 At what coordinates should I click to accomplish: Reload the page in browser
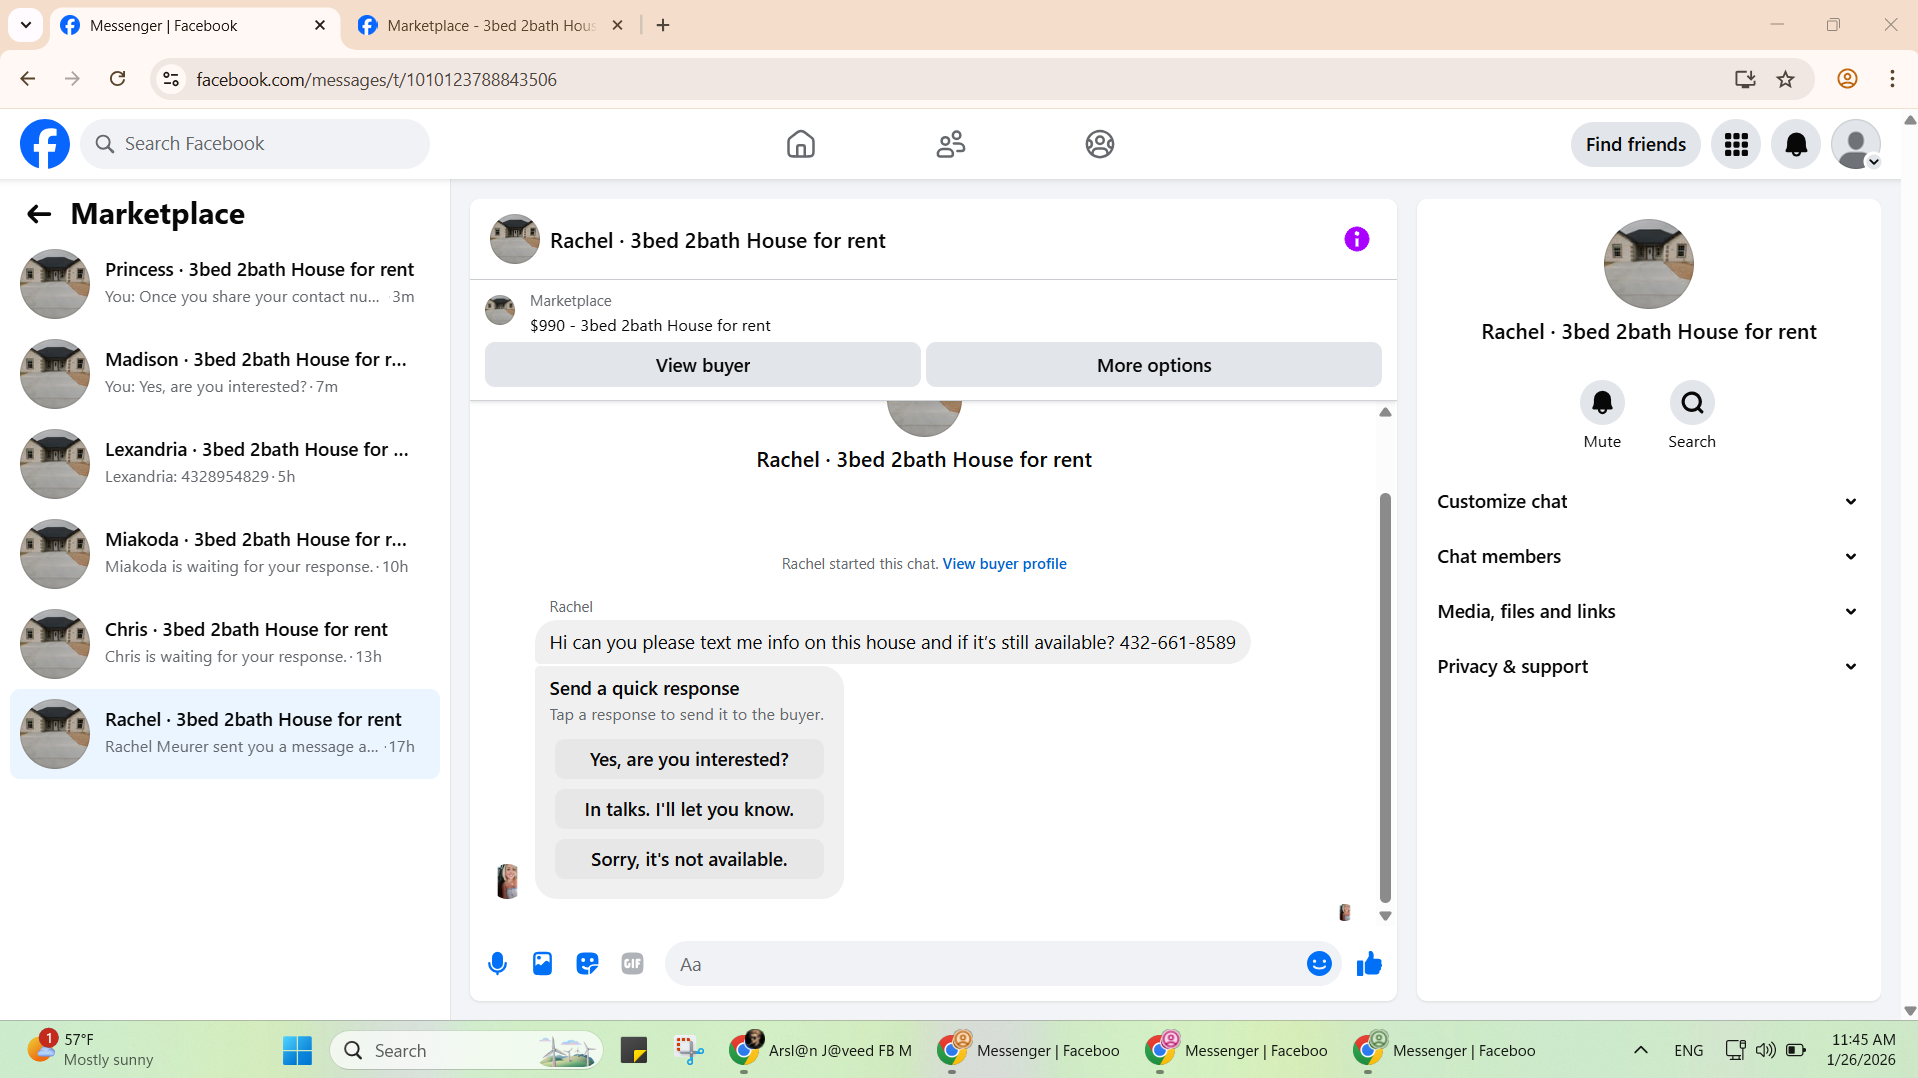click(117, 79)
